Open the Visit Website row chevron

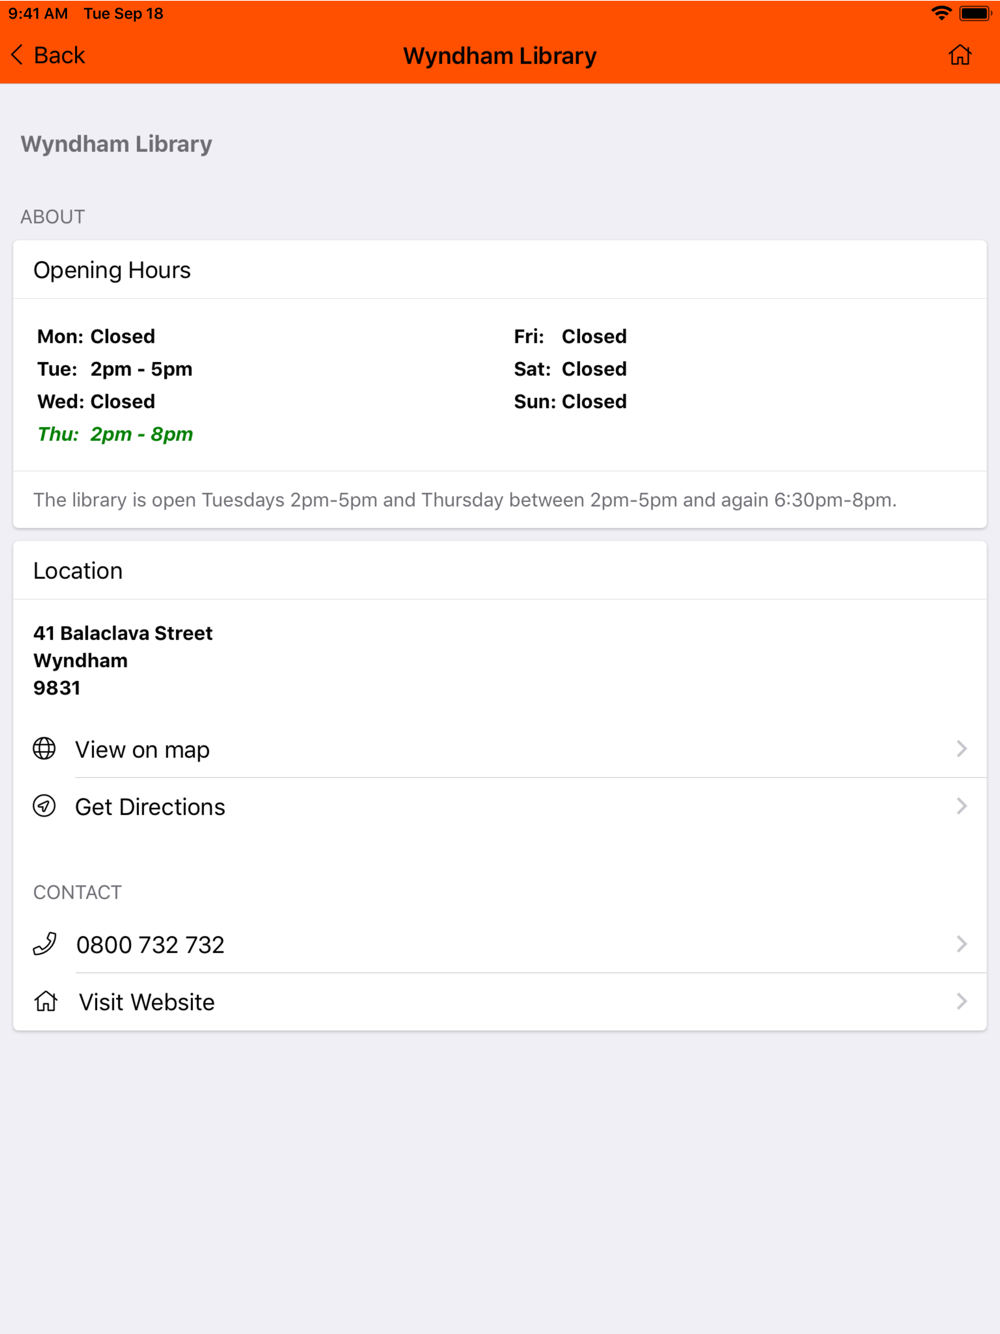[x=962, y=1001]
